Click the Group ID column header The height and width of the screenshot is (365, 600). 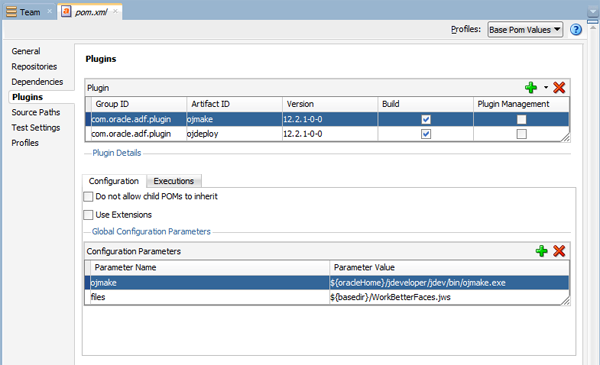point(139,104)
